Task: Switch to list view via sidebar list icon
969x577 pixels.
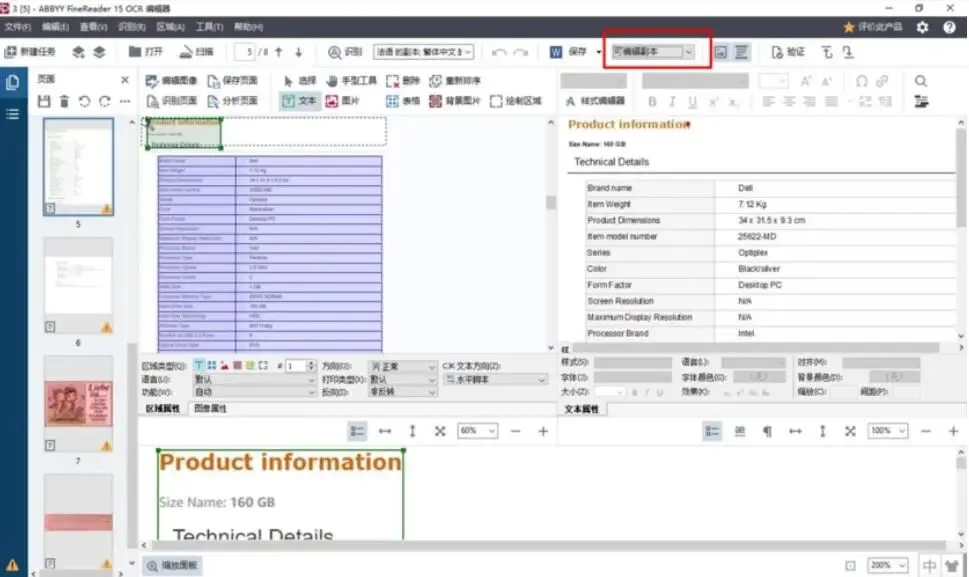Action: pos(12,114)
